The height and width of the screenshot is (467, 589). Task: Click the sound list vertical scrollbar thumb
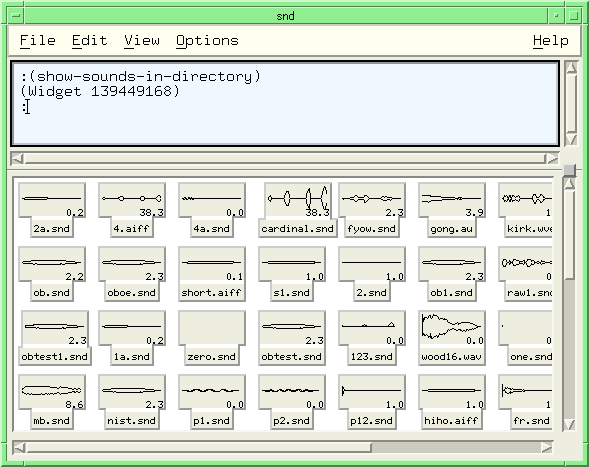(x=570, y=234)
